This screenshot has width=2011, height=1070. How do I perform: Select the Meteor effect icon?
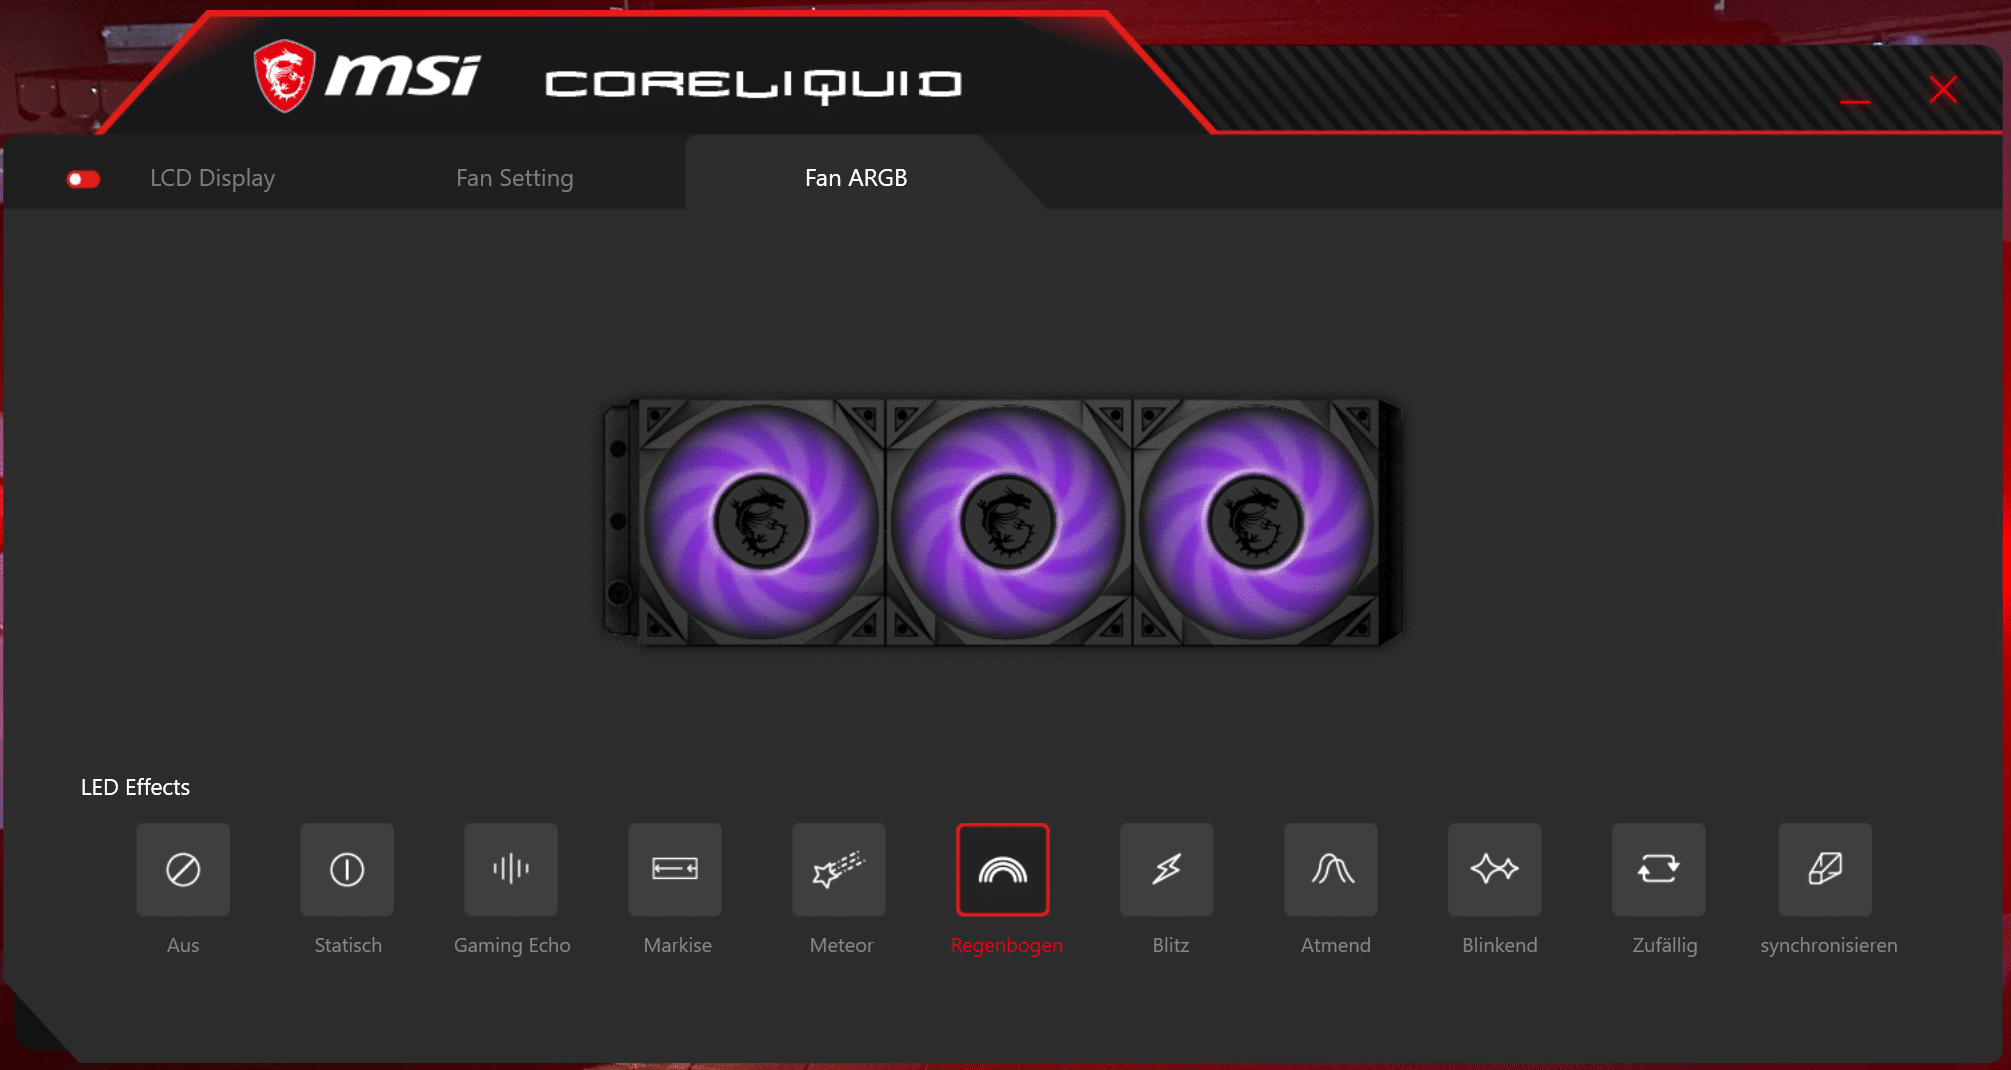coord(839,869)
